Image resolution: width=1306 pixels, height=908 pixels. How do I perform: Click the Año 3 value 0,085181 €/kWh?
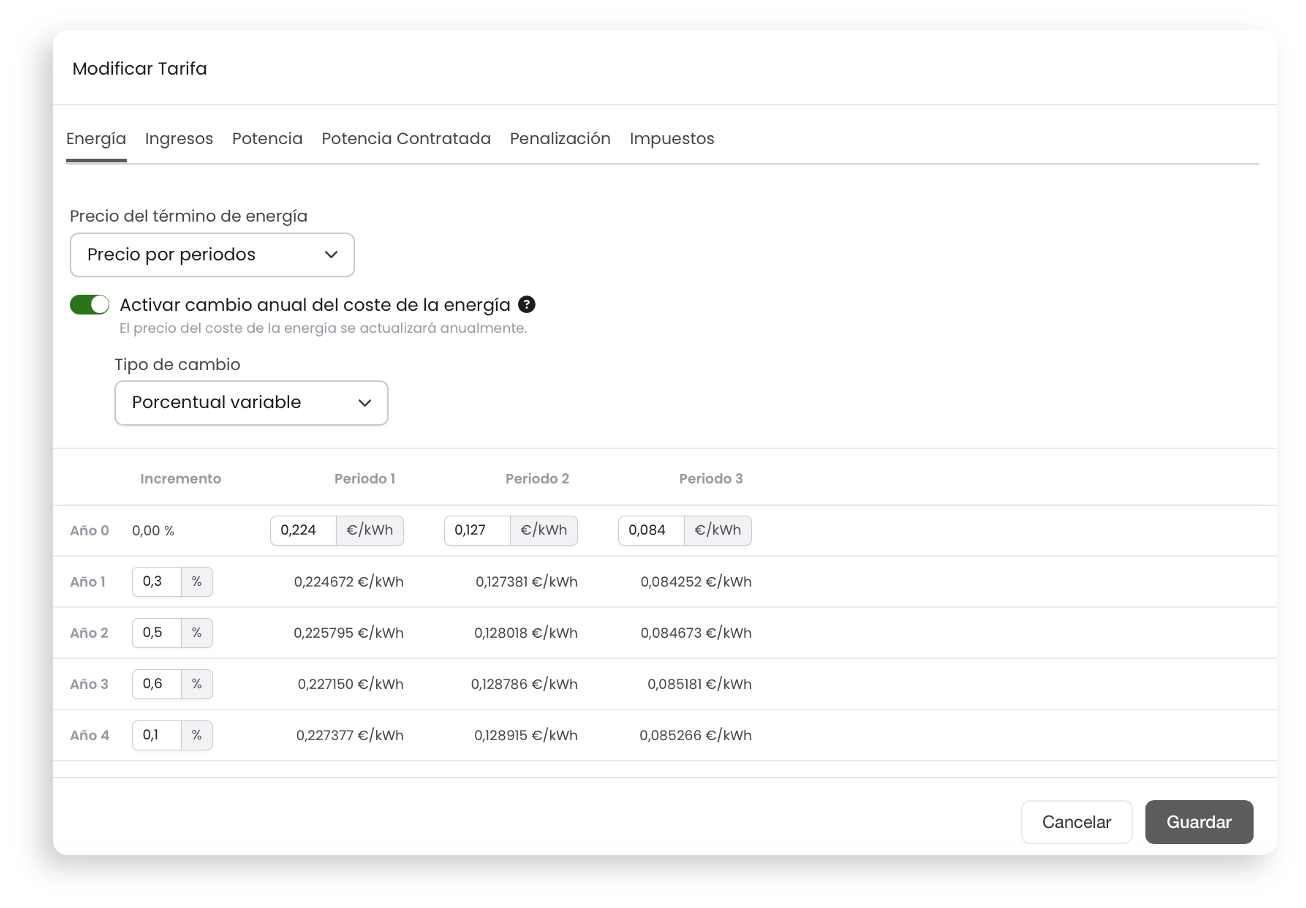tap(699, 684)
